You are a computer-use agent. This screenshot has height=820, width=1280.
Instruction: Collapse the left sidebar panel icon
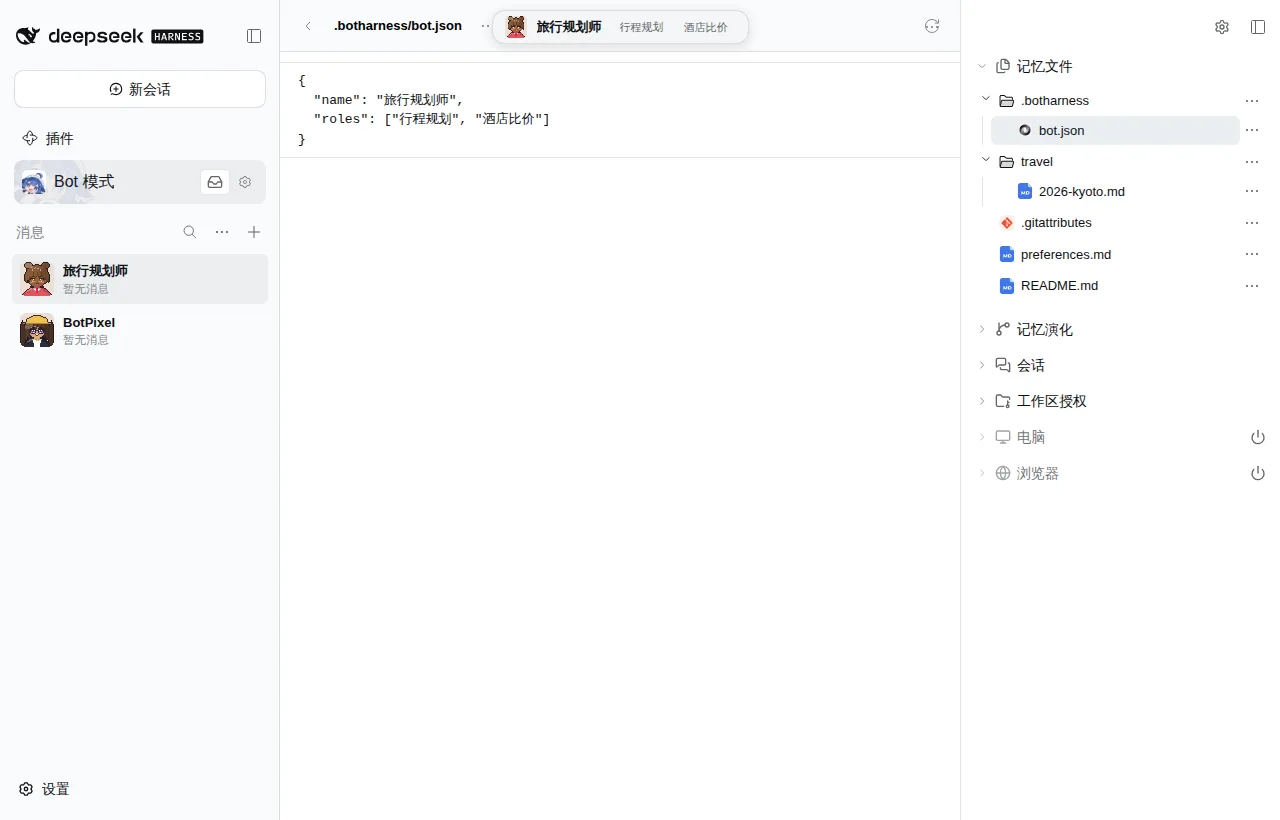pyautogui.click(x=254, y=36)
